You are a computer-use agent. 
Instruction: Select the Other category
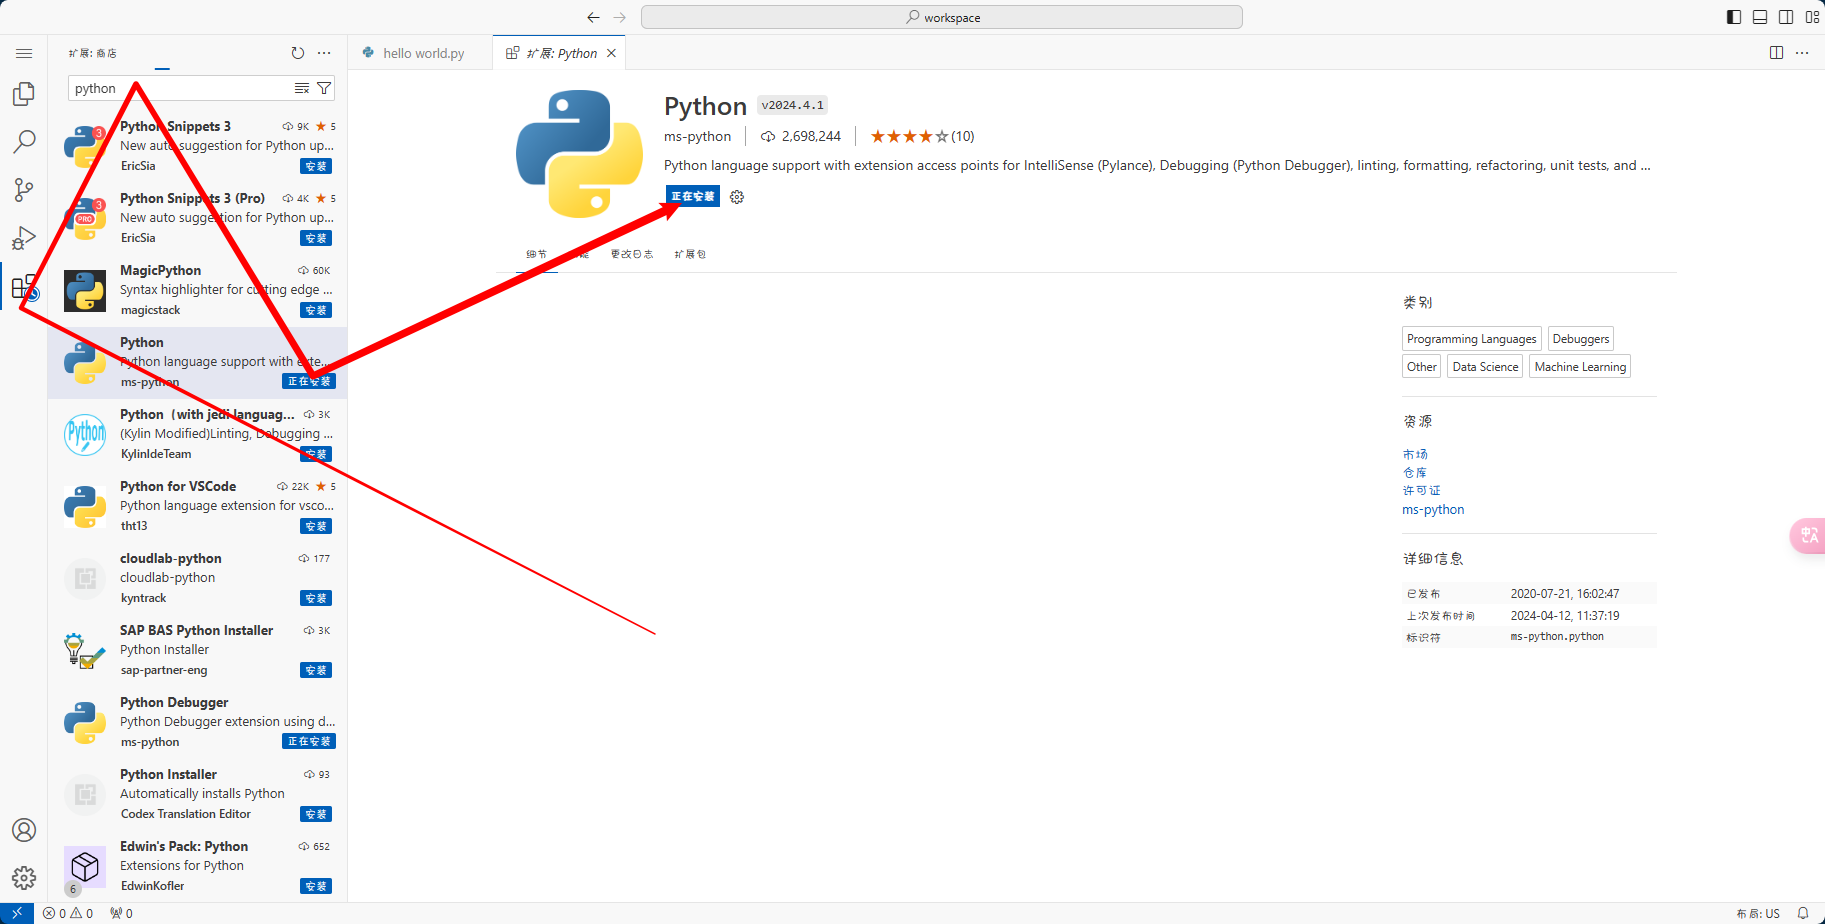point(1422,367)
